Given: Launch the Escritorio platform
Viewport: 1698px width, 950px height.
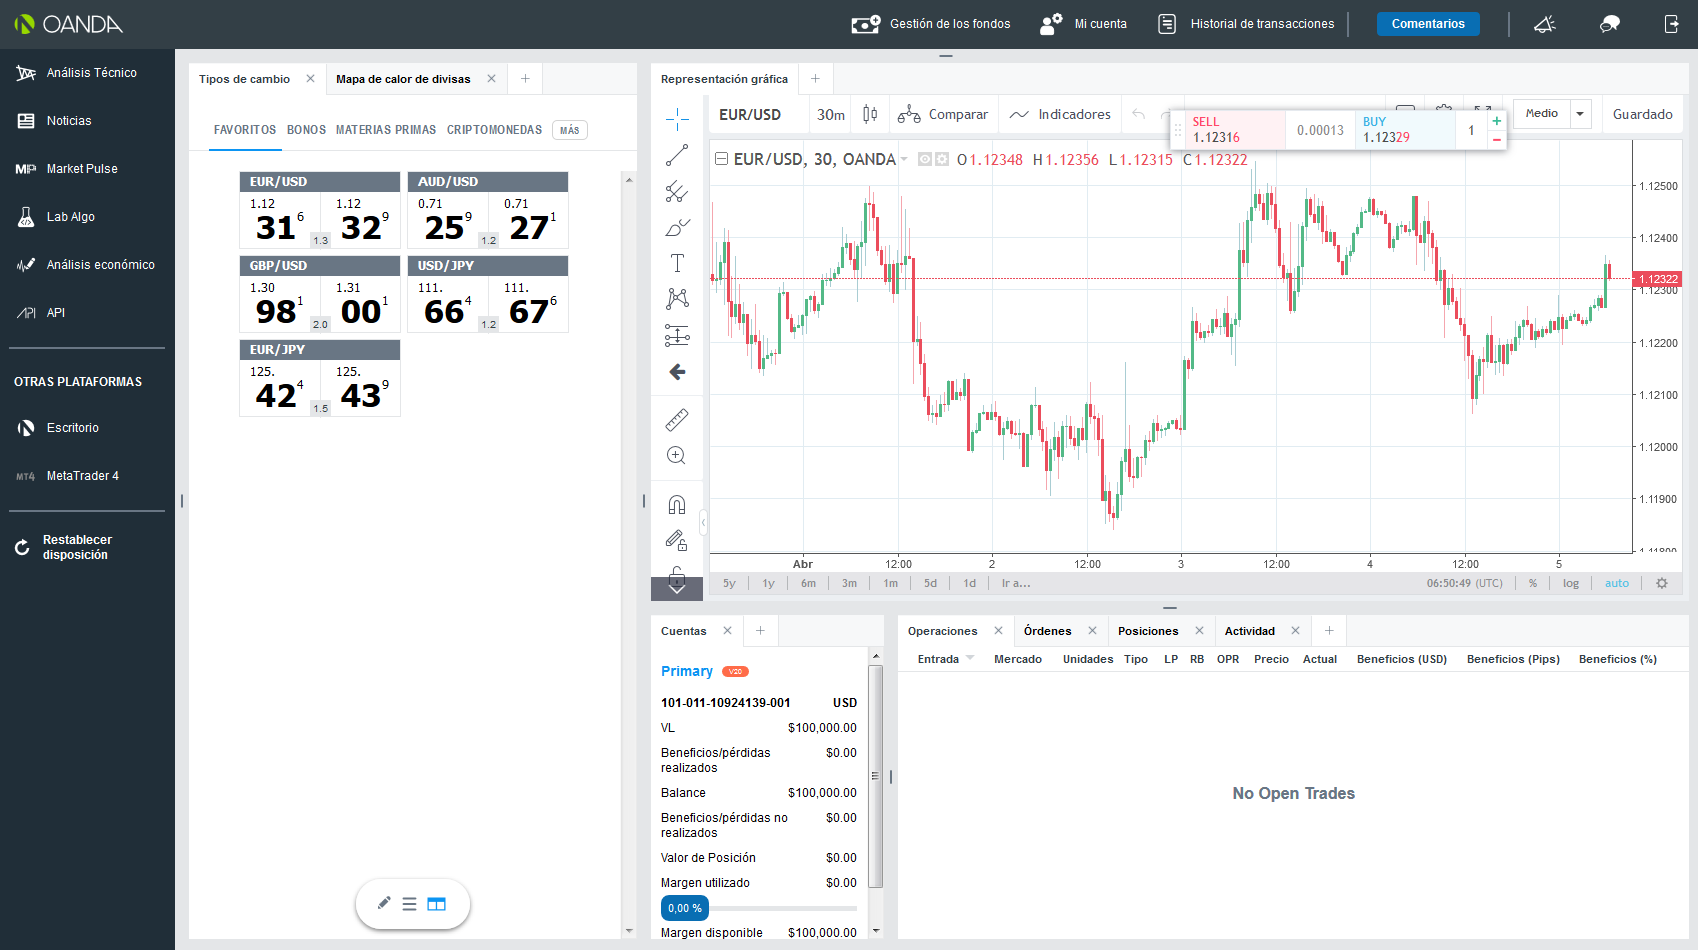Looking at the screenshot, I should tap(58, 428).
